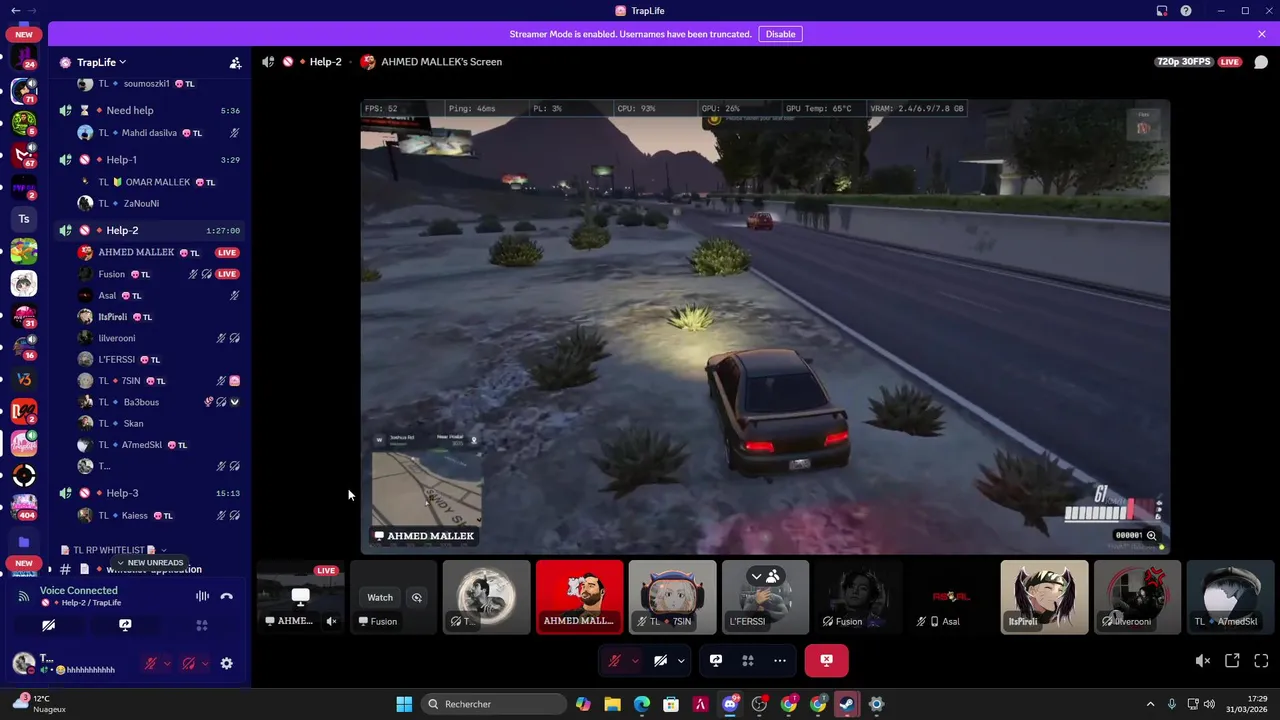Open the Steam icon on the taskbar

pyautogui.click(x=846, y=704)
